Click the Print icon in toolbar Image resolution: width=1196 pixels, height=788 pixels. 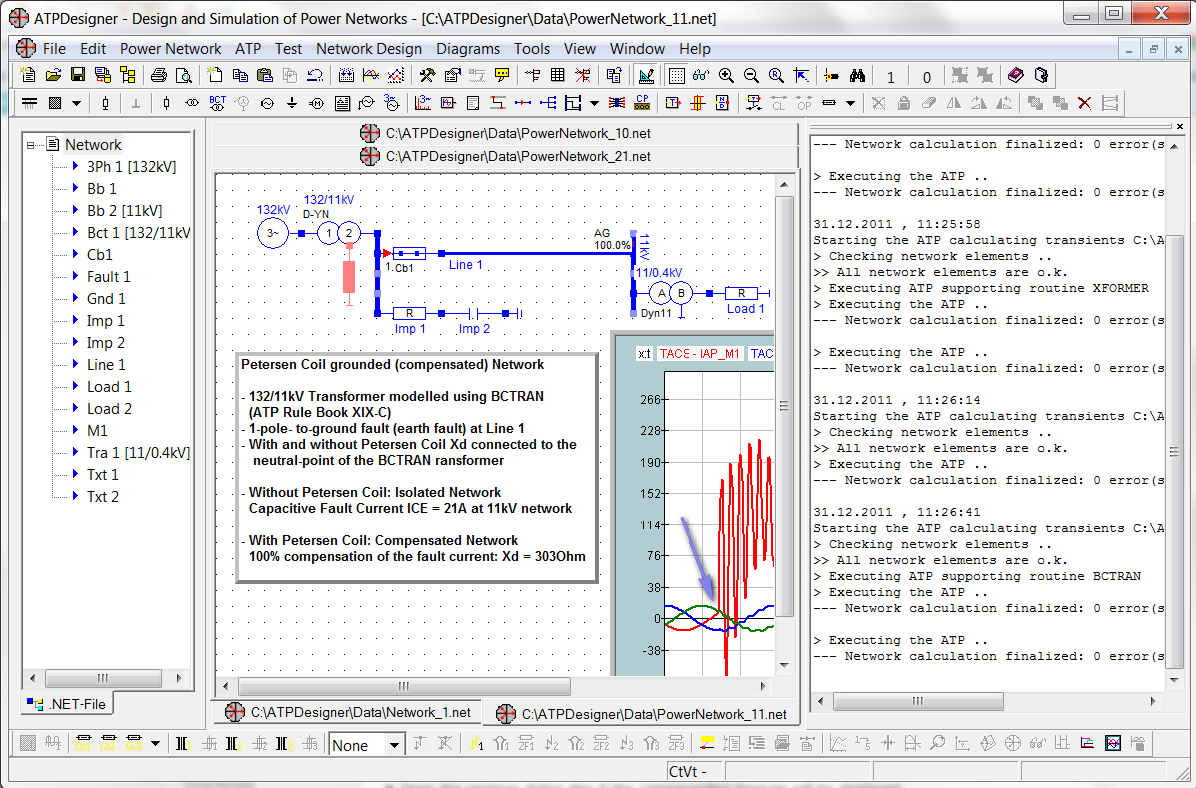159,75
